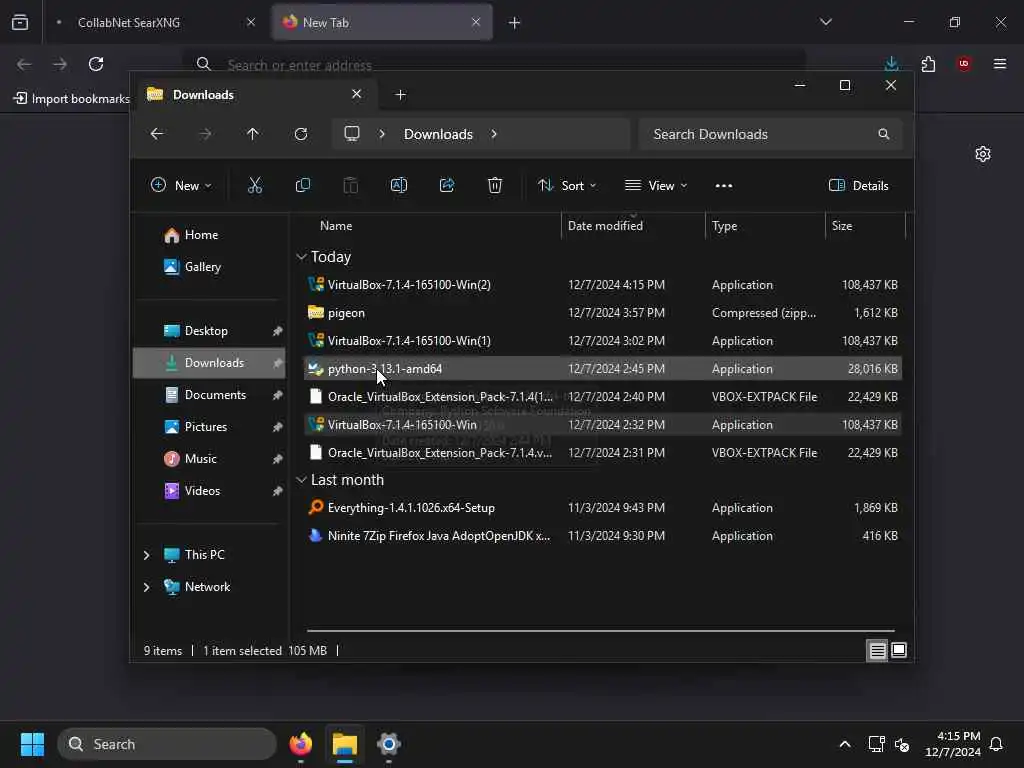Select the Downloads Explorer tab
The height and width of the screenshot is (768, 1024).
(x=255, y=95)
